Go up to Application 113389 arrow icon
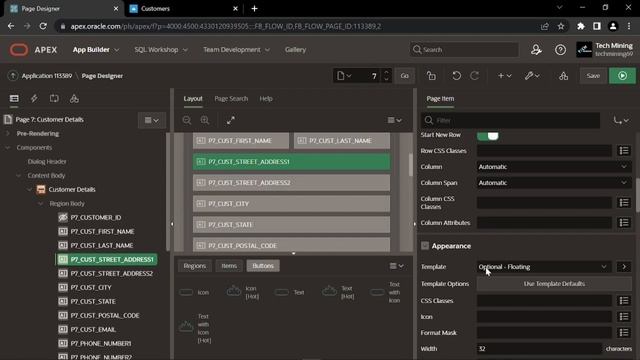 tap(13, 76)
